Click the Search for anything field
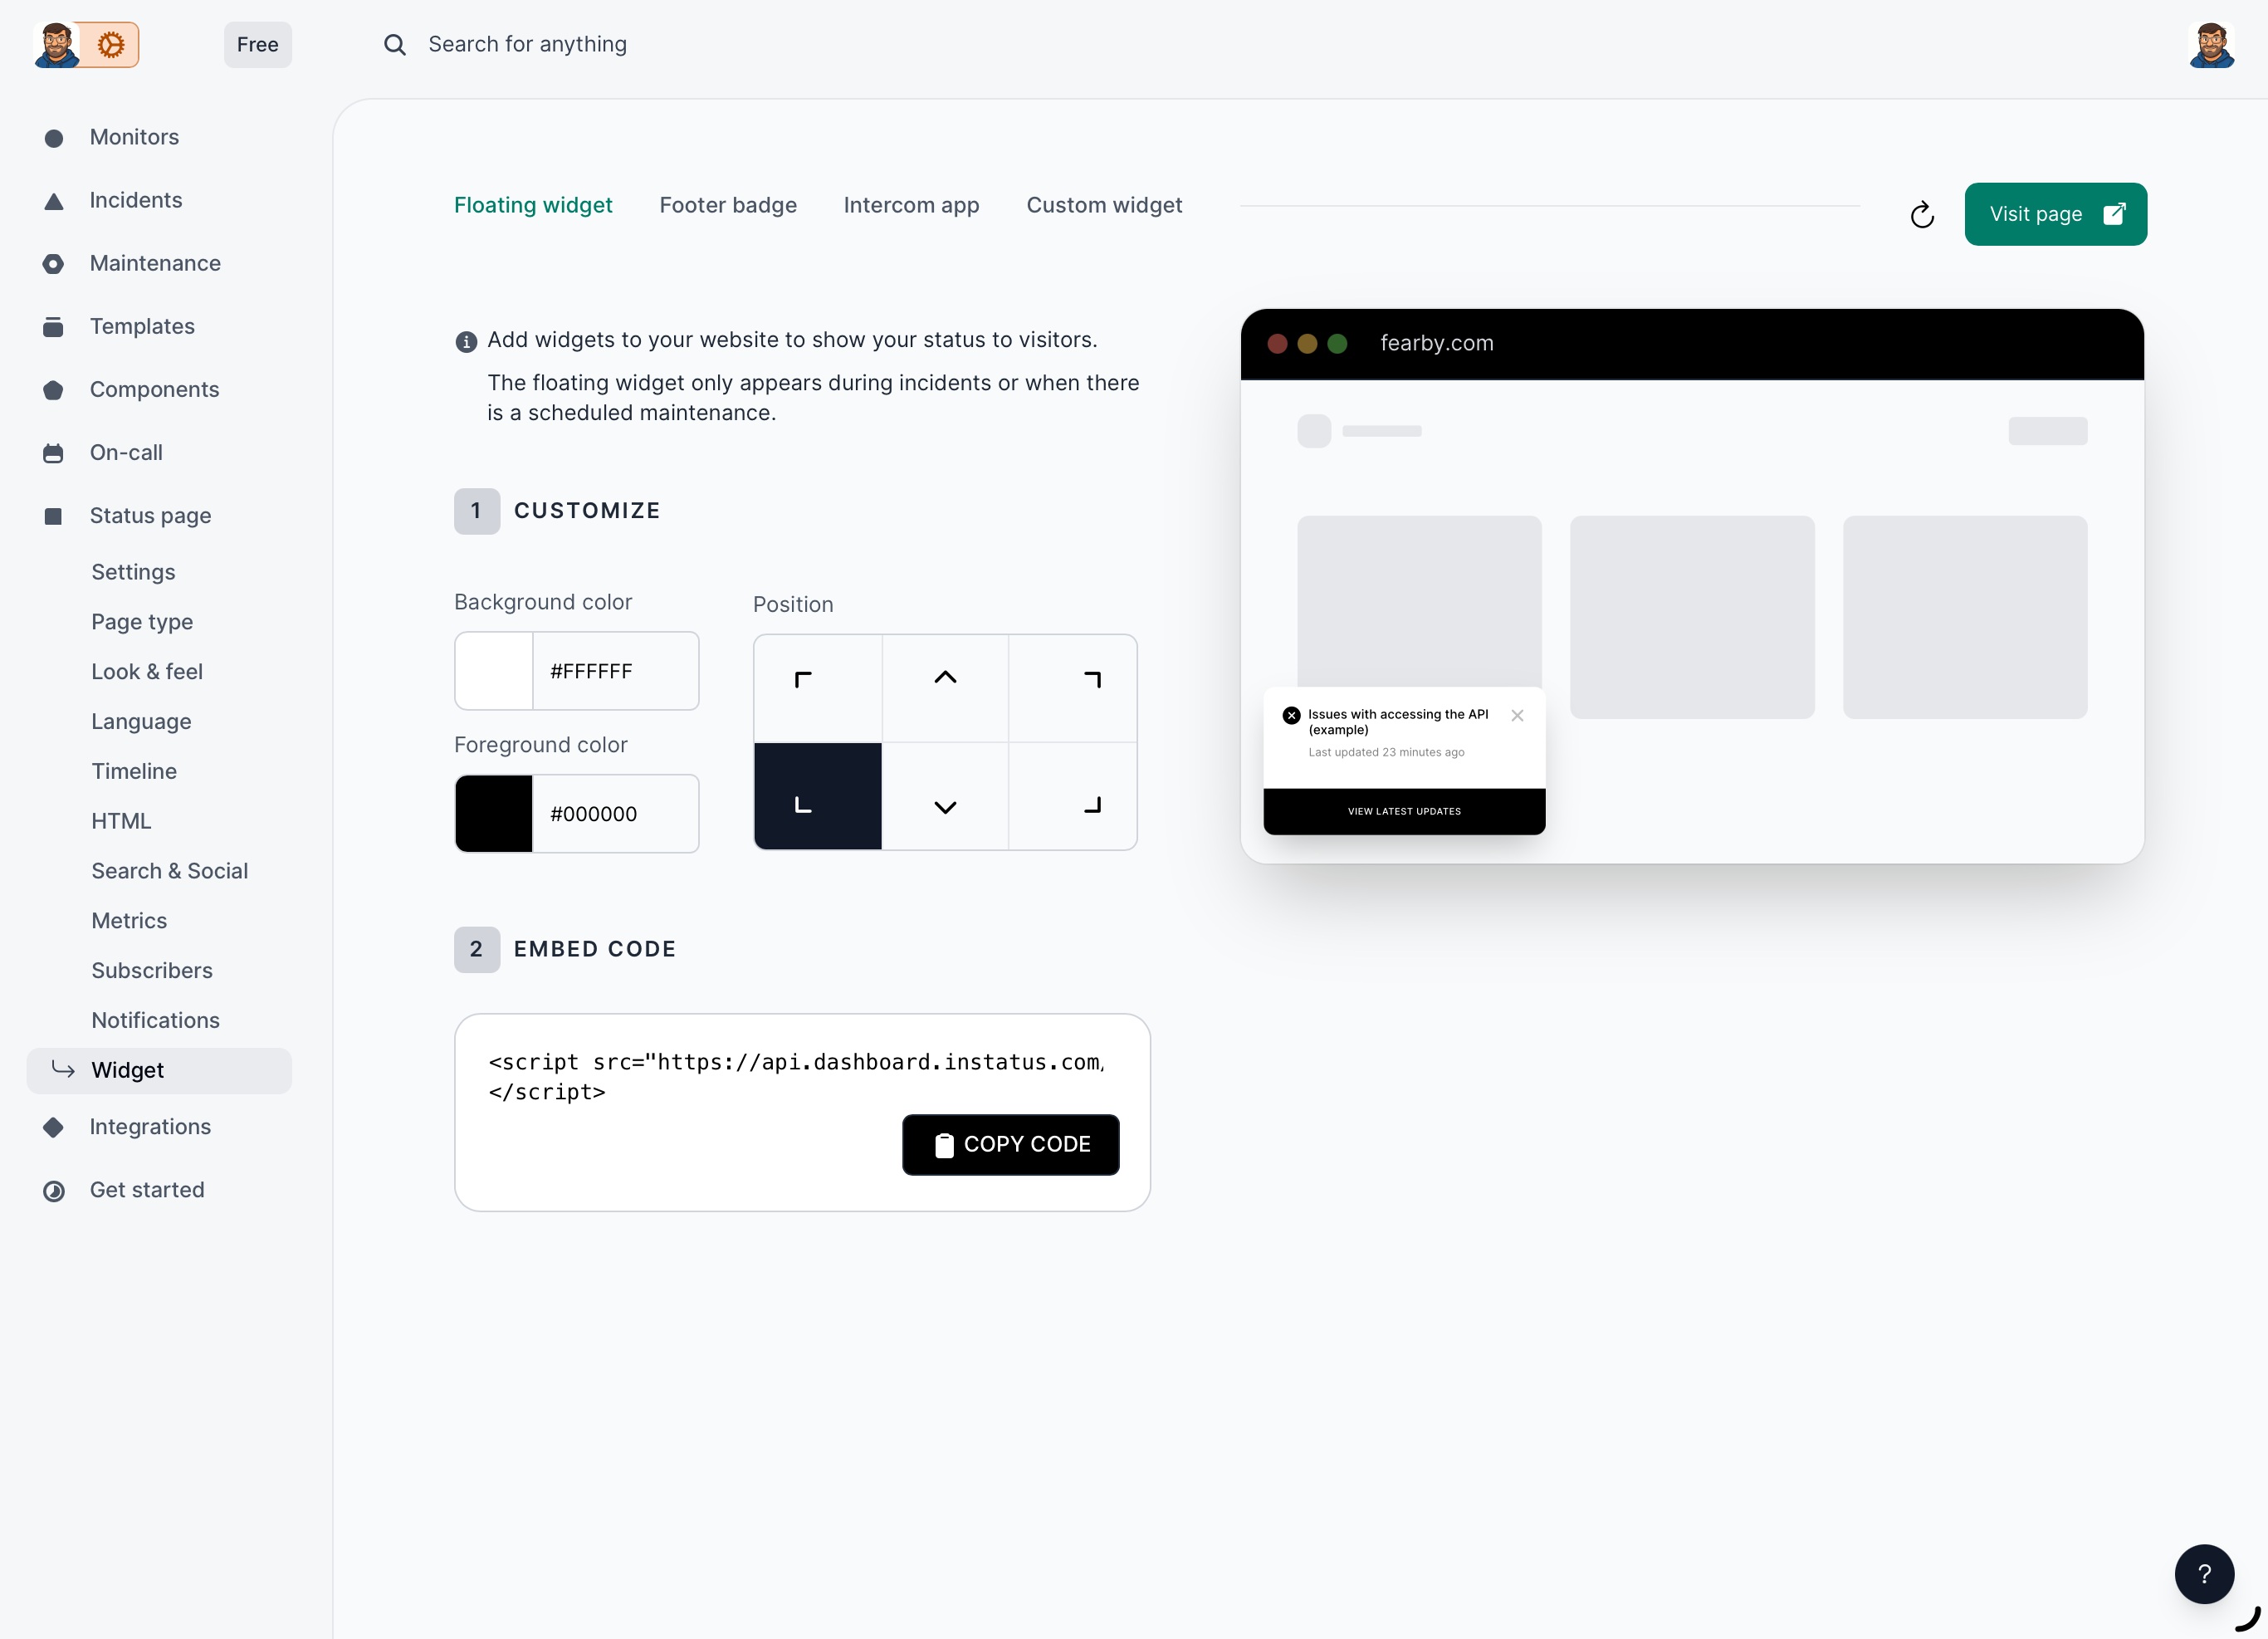This screenshot has width=2268, height=1639. click(527, 45)
